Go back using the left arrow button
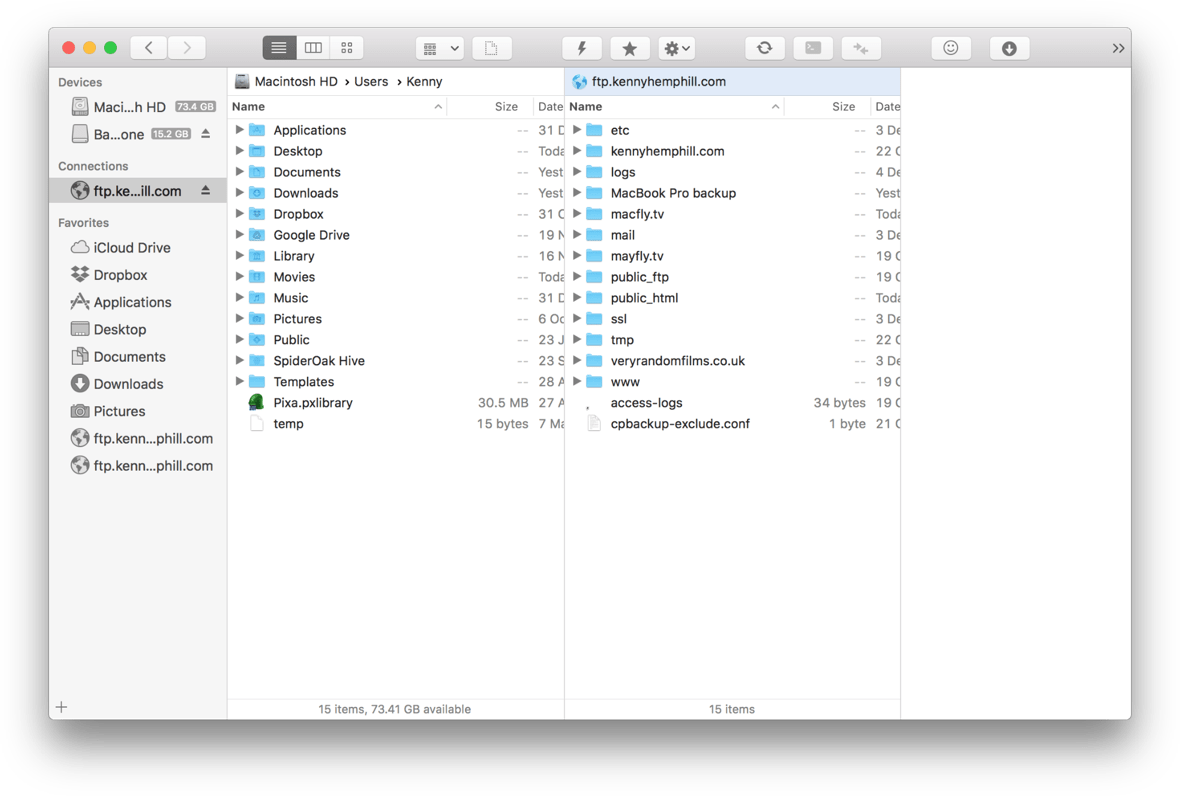The height and width of the screenshot is (796, 1180). 148,47
